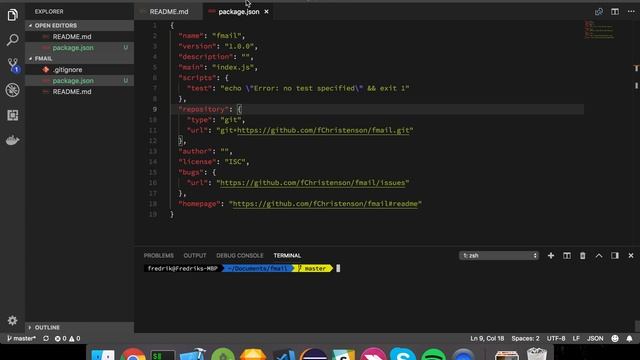This screenshot has height=360, width=640.
Task: Open the Source Control view icon
Action: tap(13, 65)
